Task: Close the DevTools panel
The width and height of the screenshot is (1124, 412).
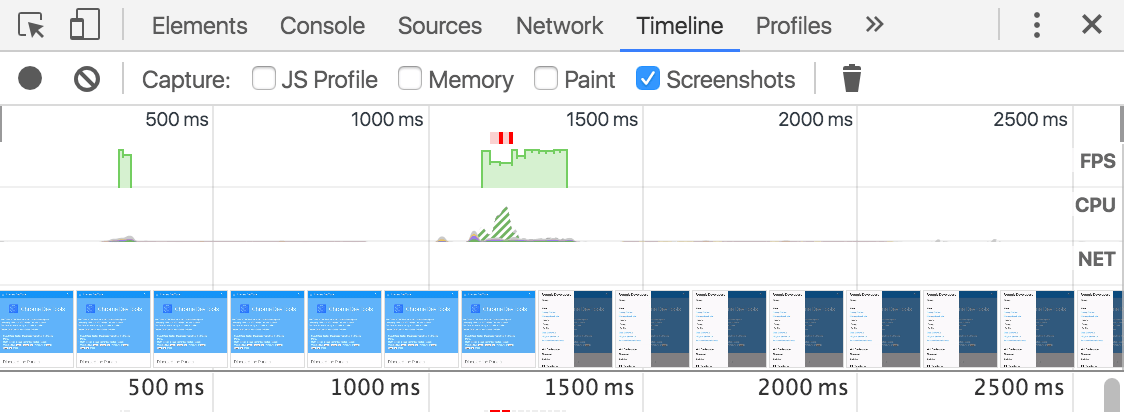Action: [x=1092, y=26]
